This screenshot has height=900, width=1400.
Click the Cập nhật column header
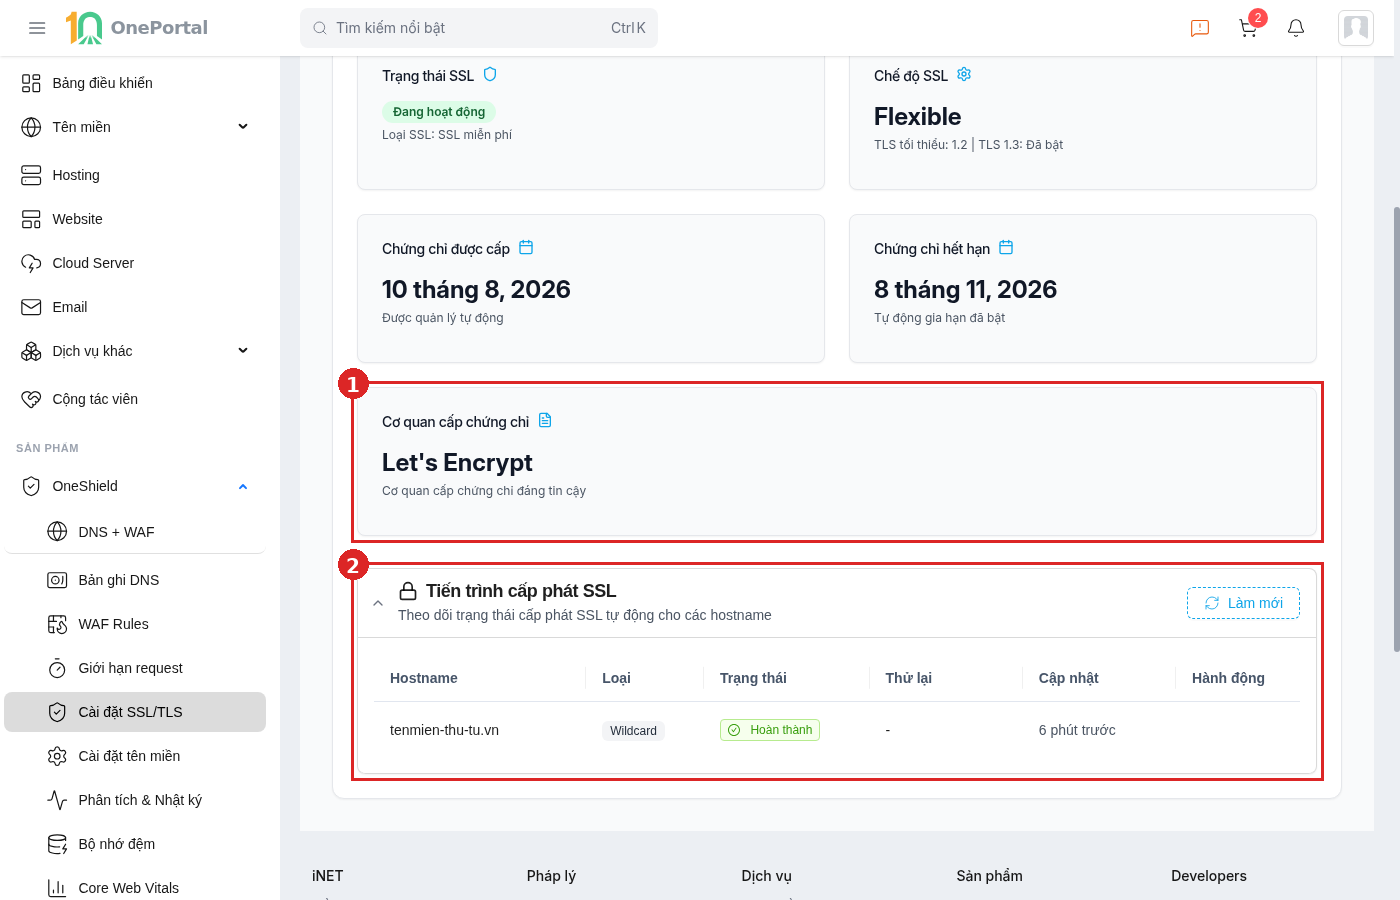coord(1068,678)
